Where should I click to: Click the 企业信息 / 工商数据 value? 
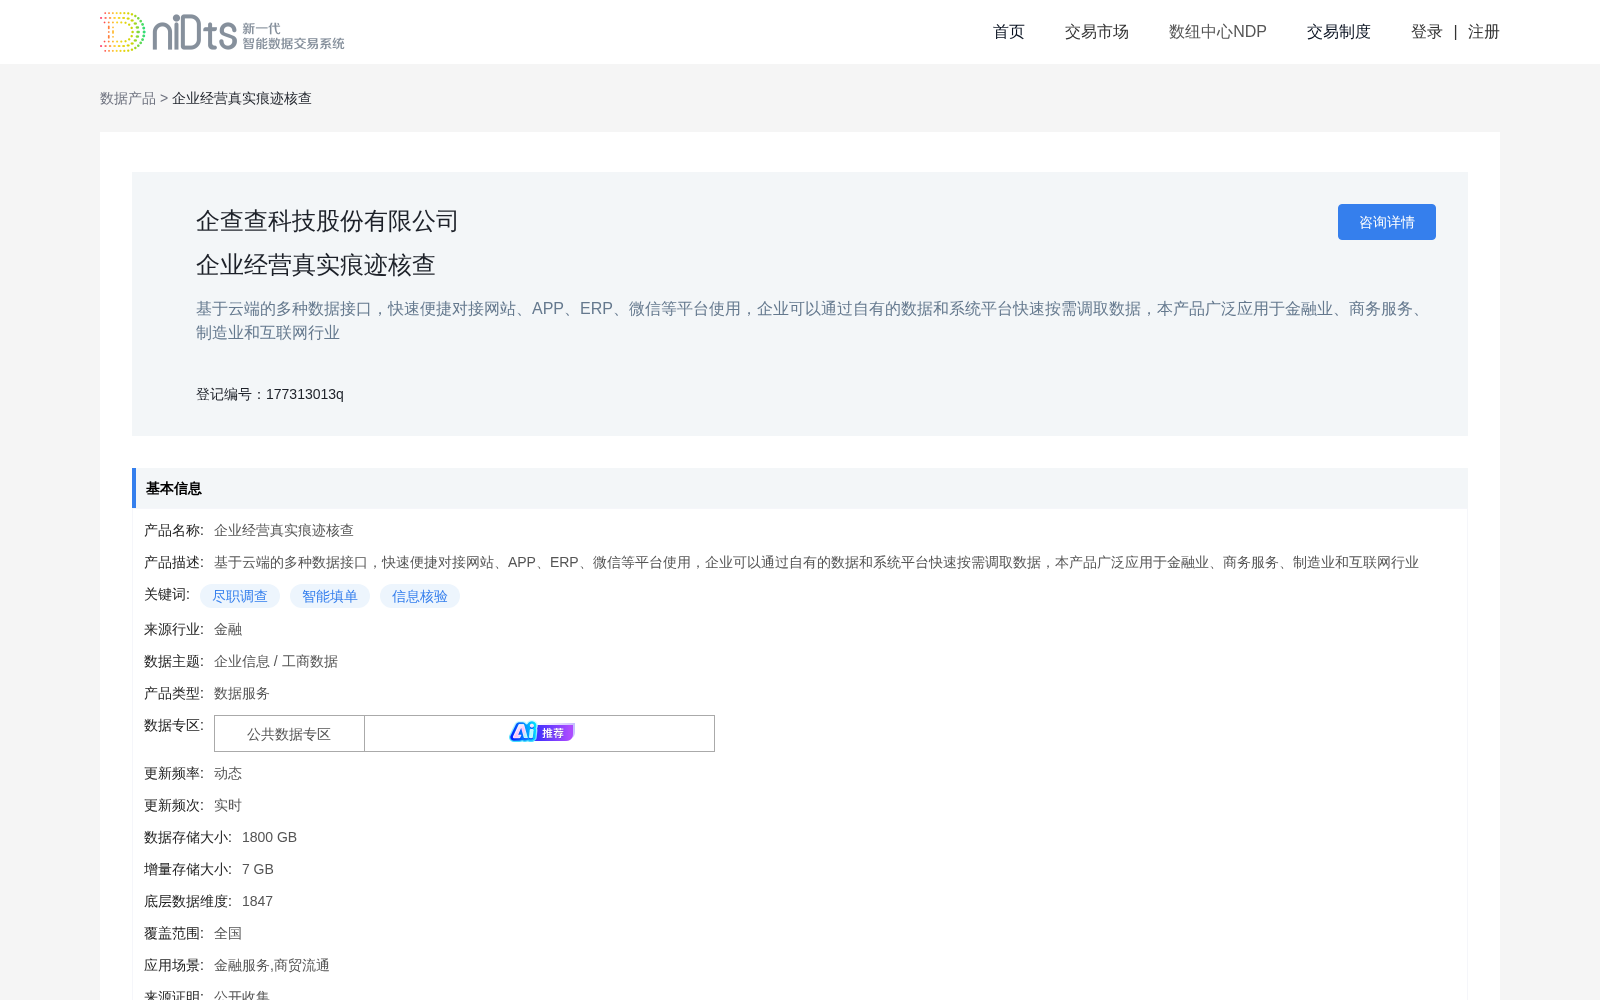[276, 661]
